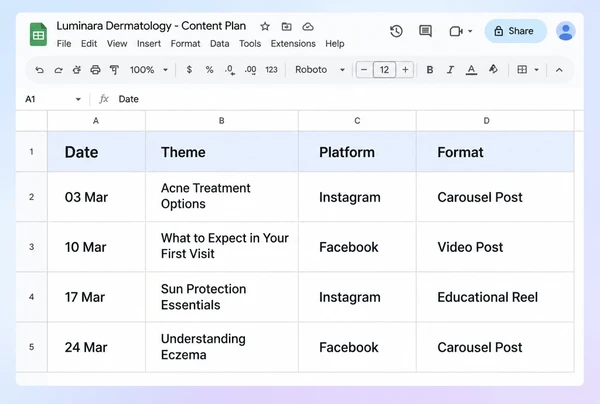The width and height of the screenshot is (600, 404).
Task: Click the document title Luminara Dermatology
Action: pos(151,26)
